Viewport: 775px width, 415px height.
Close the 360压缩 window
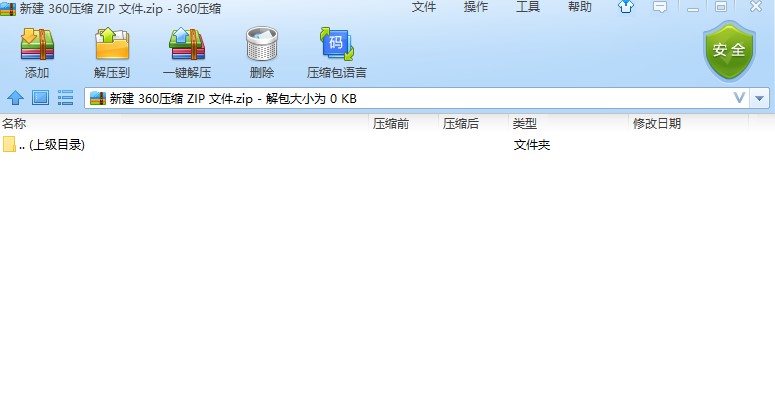pos(756,7)
